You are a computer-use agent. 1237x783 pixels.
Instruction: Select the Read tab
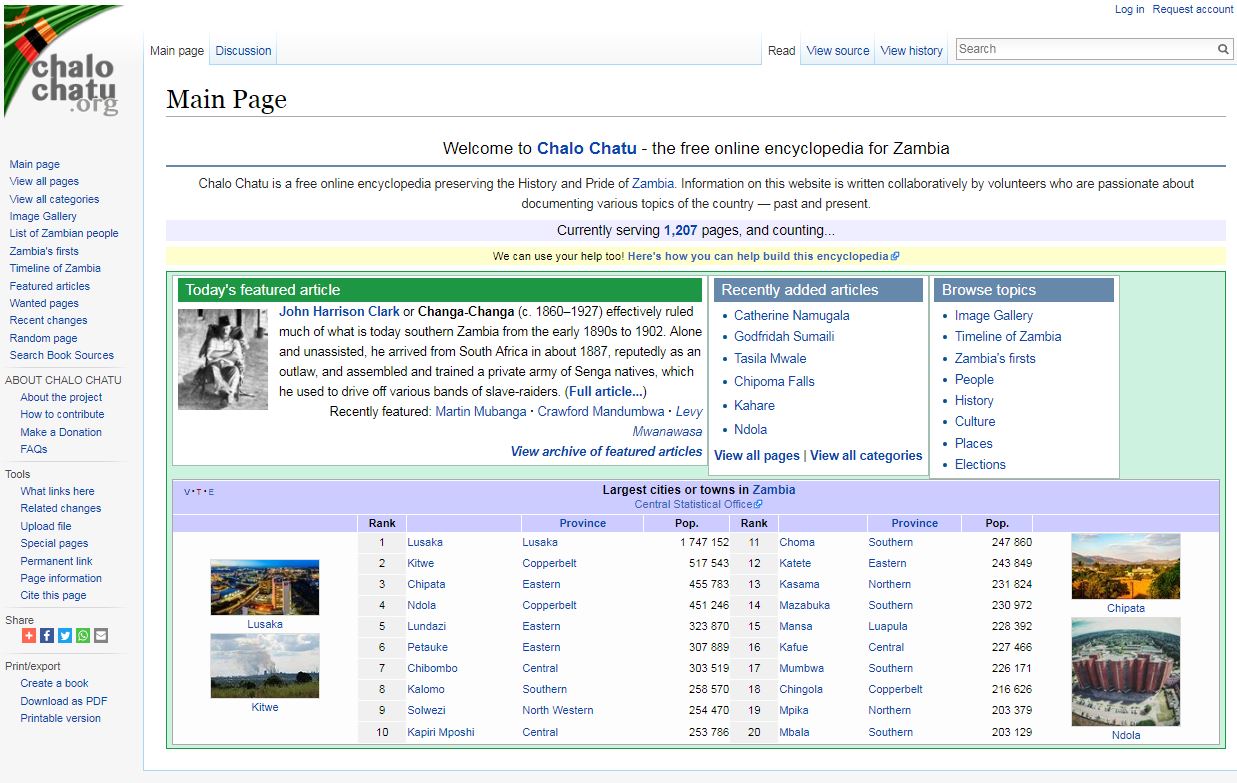point(782,51)
